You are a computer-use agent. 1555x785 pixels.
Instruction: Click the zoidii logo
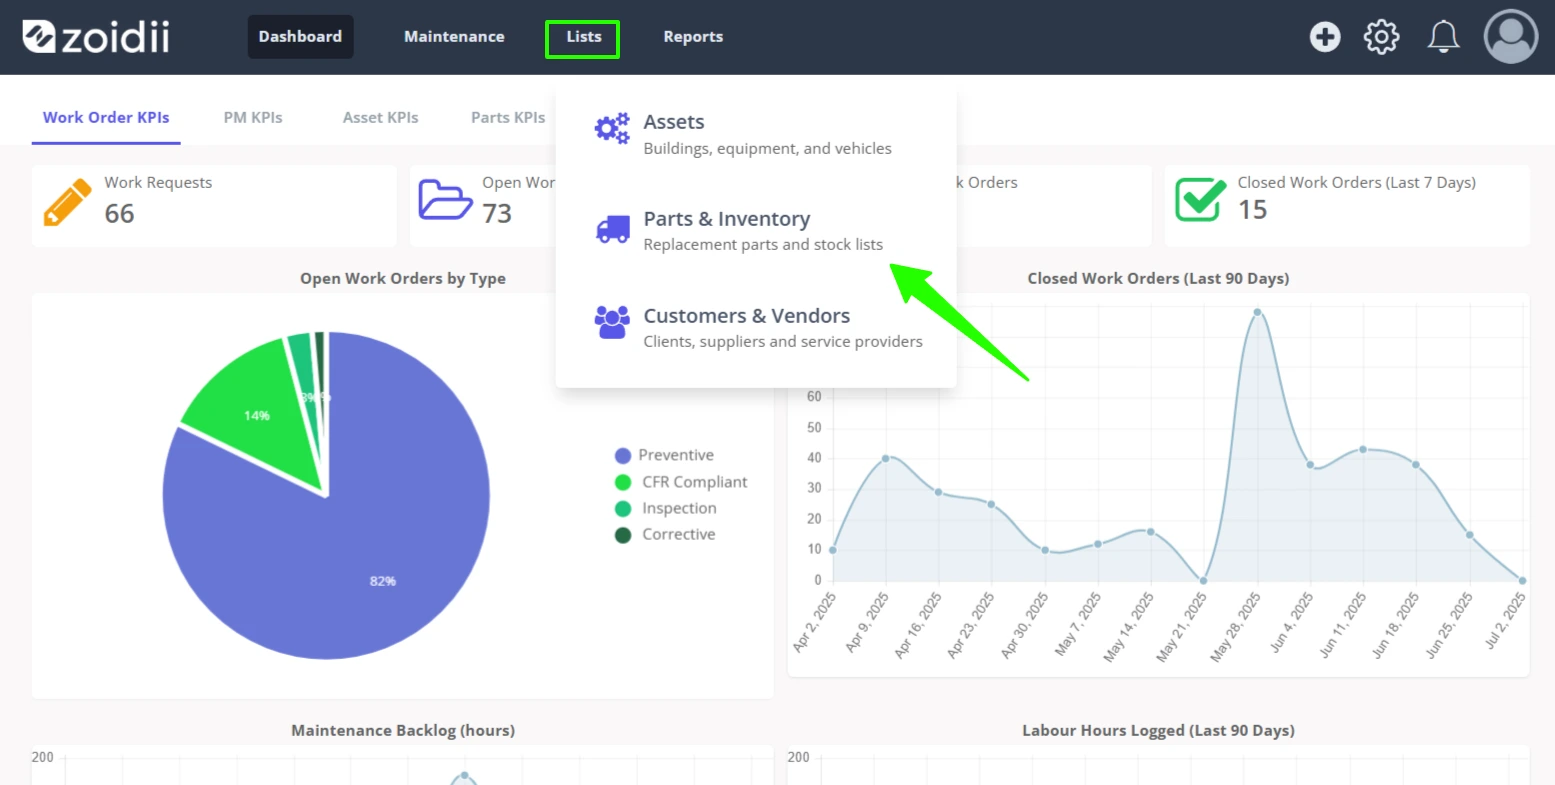click(x=96, y=37)
